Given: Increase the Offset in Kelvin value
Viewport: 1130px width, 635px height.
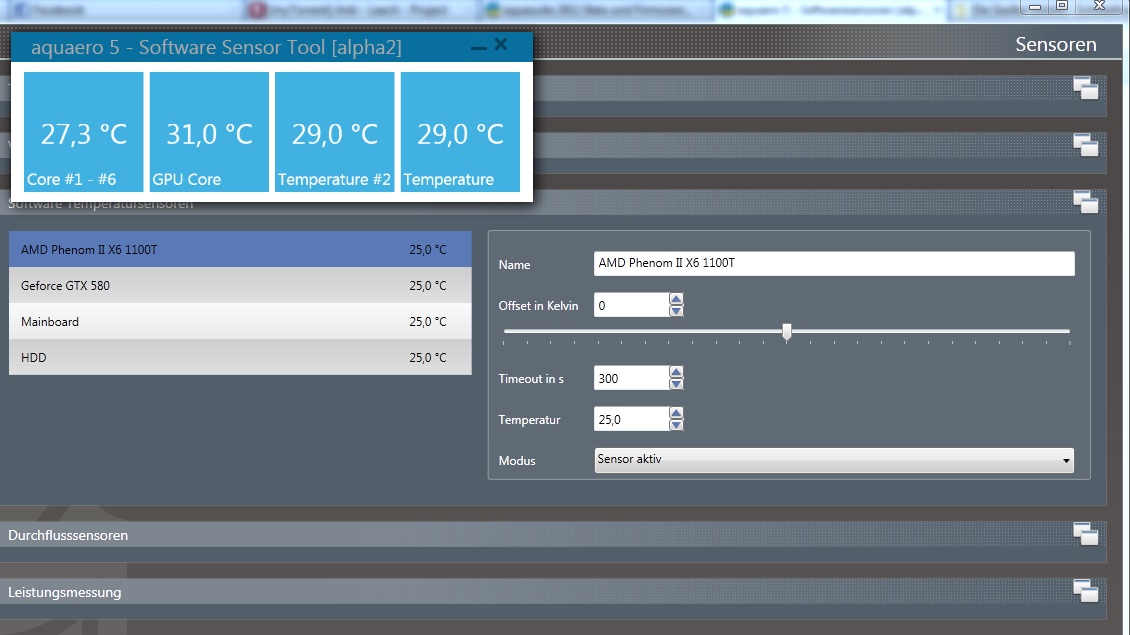Looking at the screenshot, I should tap(676, 299).
